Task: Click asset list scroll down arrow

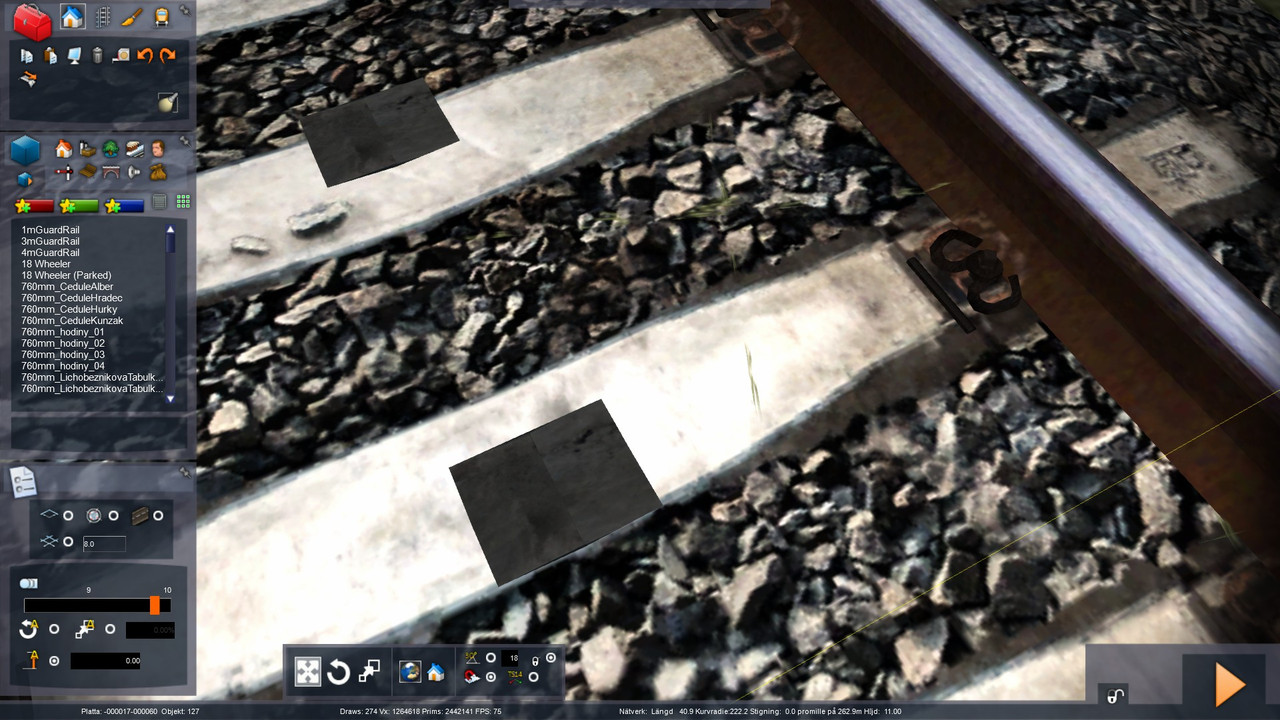Action: click(x=170, y=398)
